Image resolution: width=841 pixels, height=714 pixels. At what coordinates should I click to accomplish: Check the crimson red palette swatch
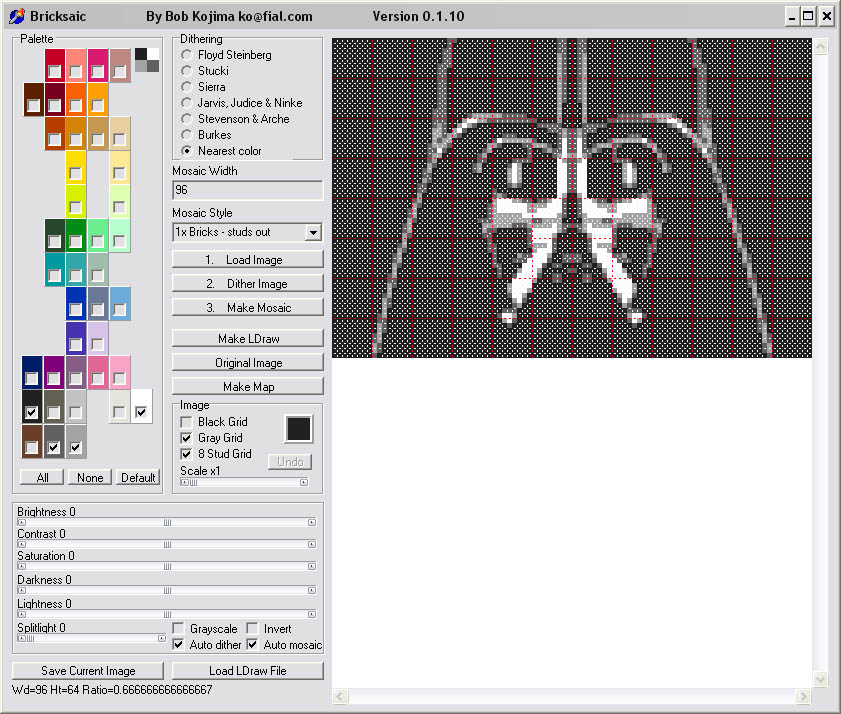(x=54, y=71)
